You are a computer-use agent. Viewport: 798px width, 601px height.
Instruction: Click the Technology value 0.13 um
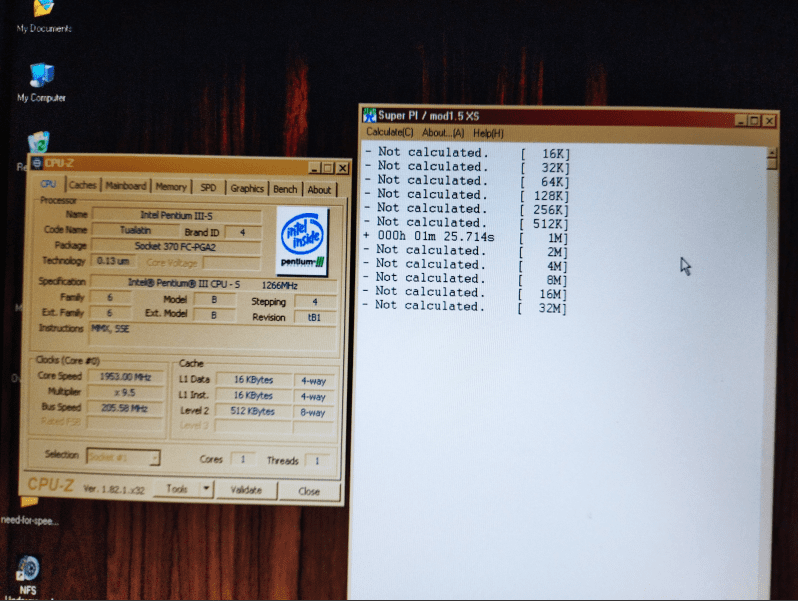pyautogui.click(x=113, y=261)
